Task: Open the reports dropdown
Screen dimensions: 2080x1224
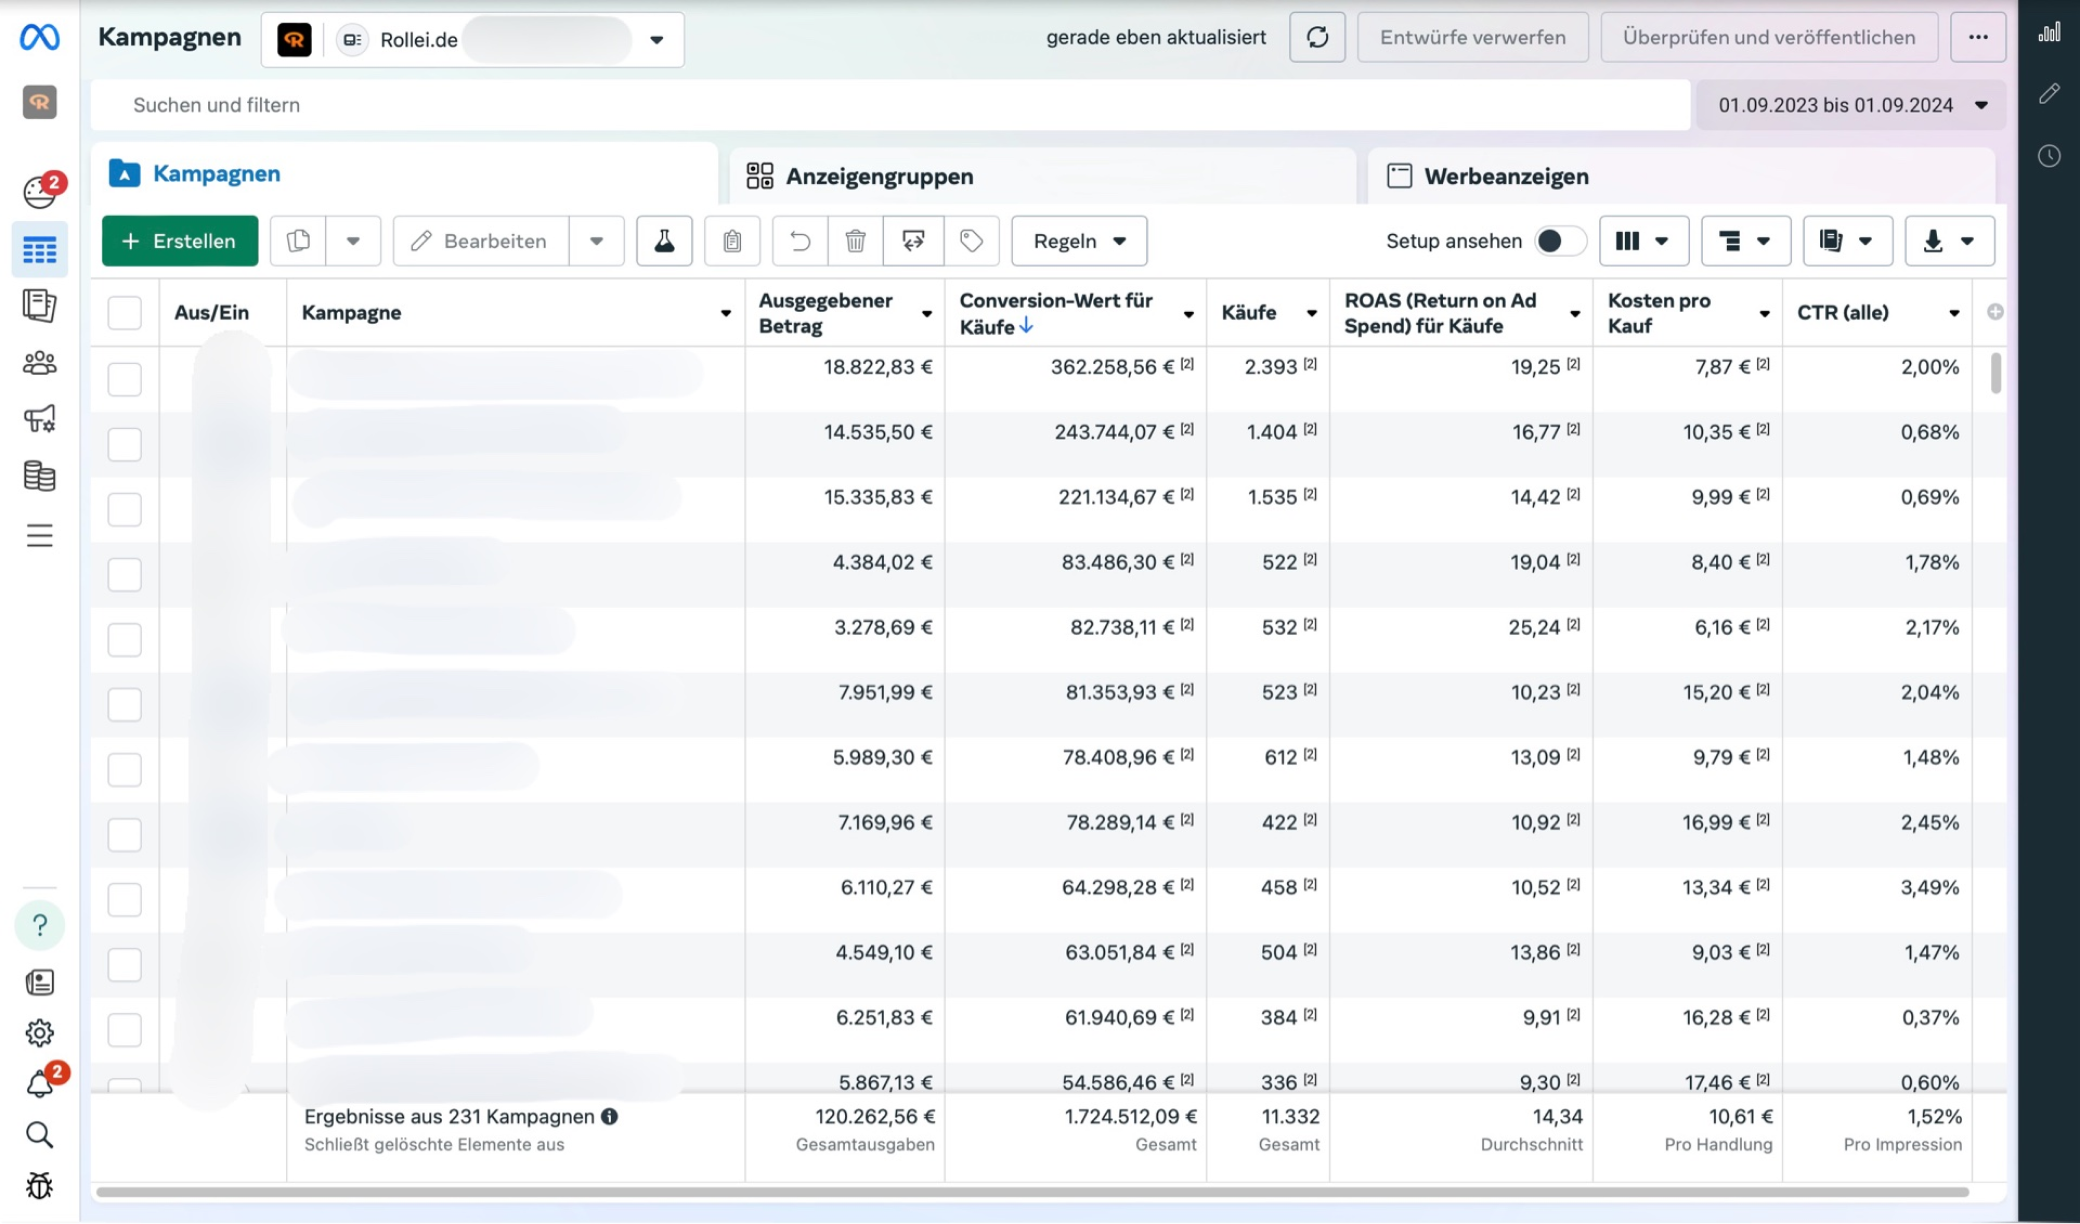Action: pos(1847,241)
